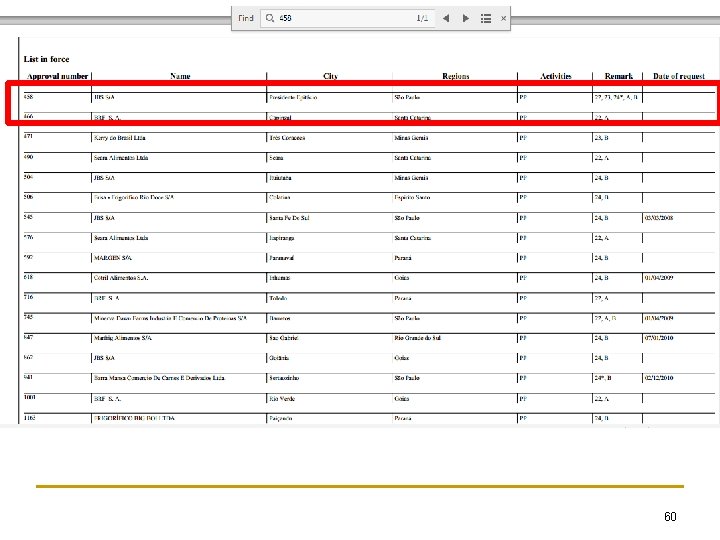Close the Find bar with the X
This screenshot has height=540, width=720.
pyautogui.click(x=503, y=18)
